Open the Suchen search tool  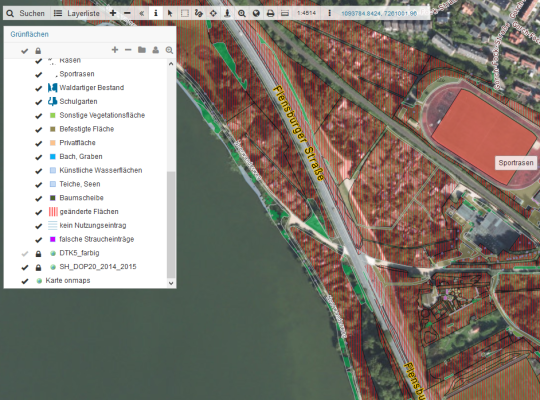click(26, 13)
